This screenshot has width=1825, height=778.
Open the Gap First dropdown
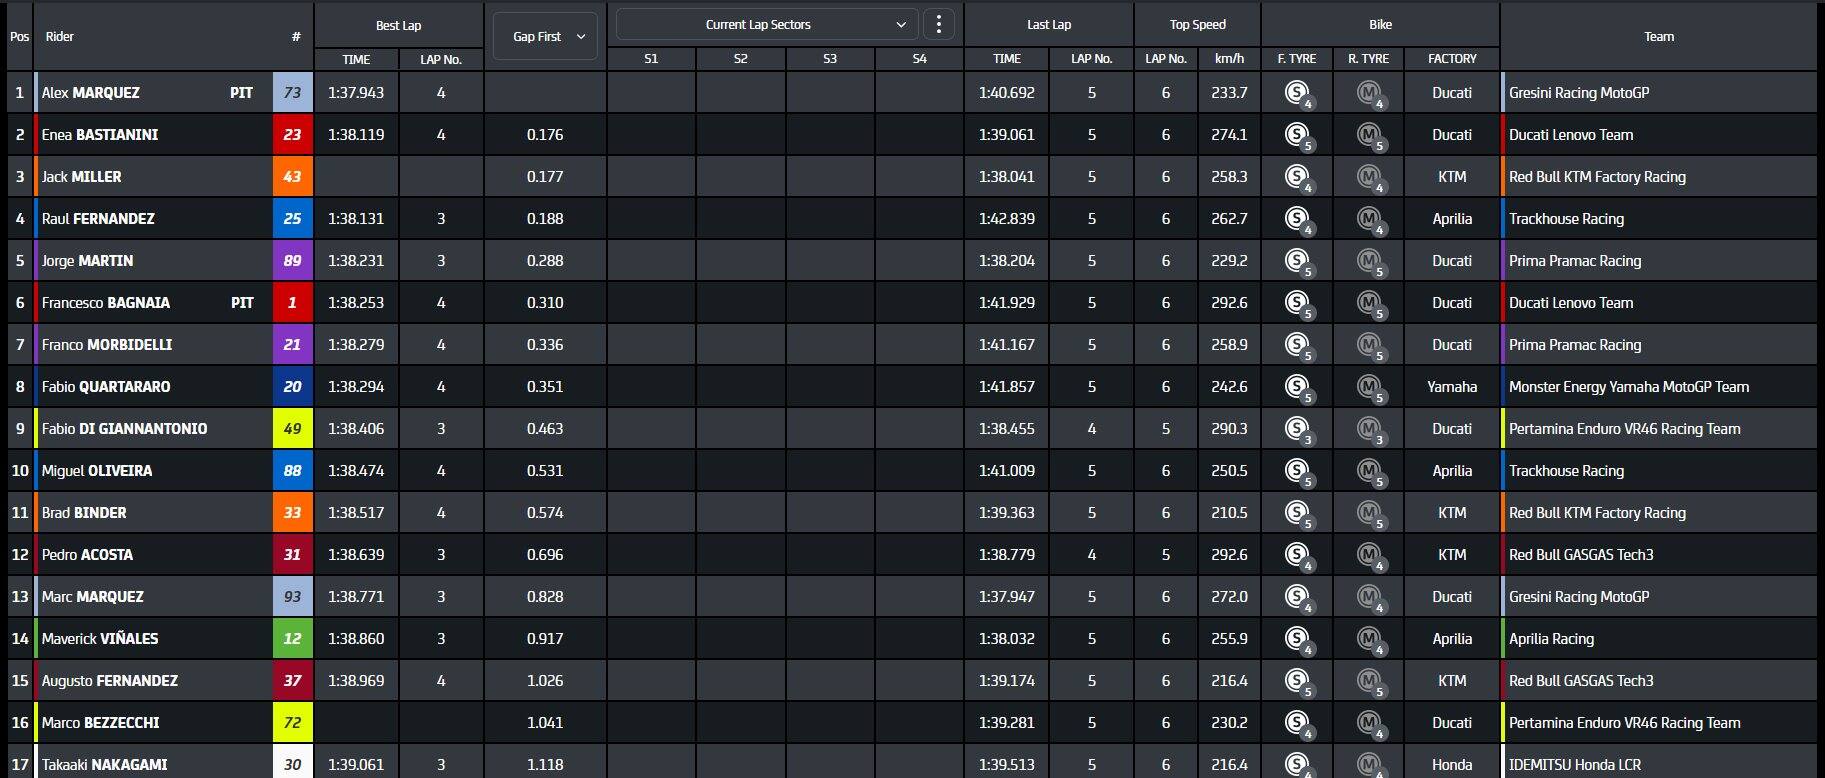point(545,37)
